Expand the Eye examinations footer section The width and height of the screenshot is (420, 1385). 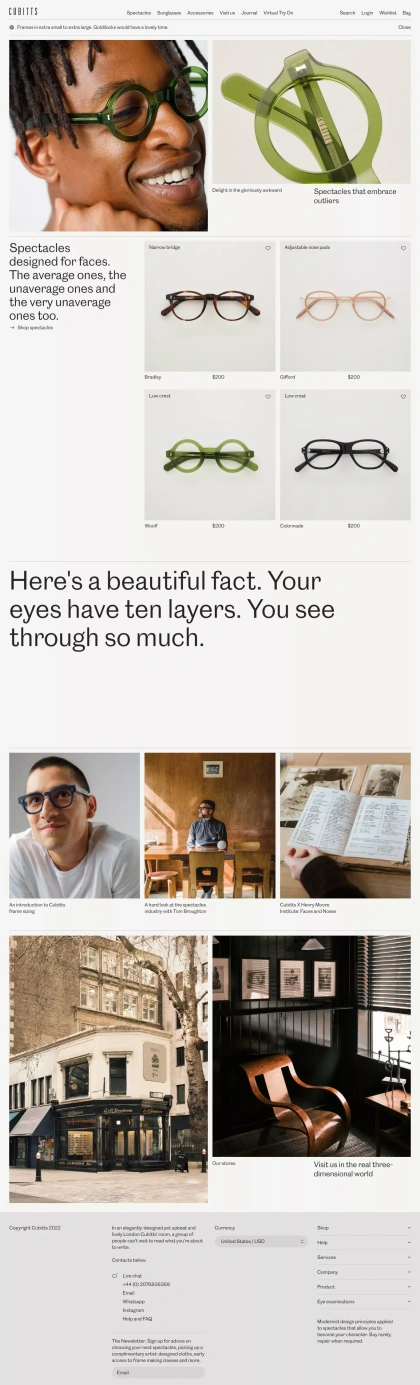pos(363,1301)
